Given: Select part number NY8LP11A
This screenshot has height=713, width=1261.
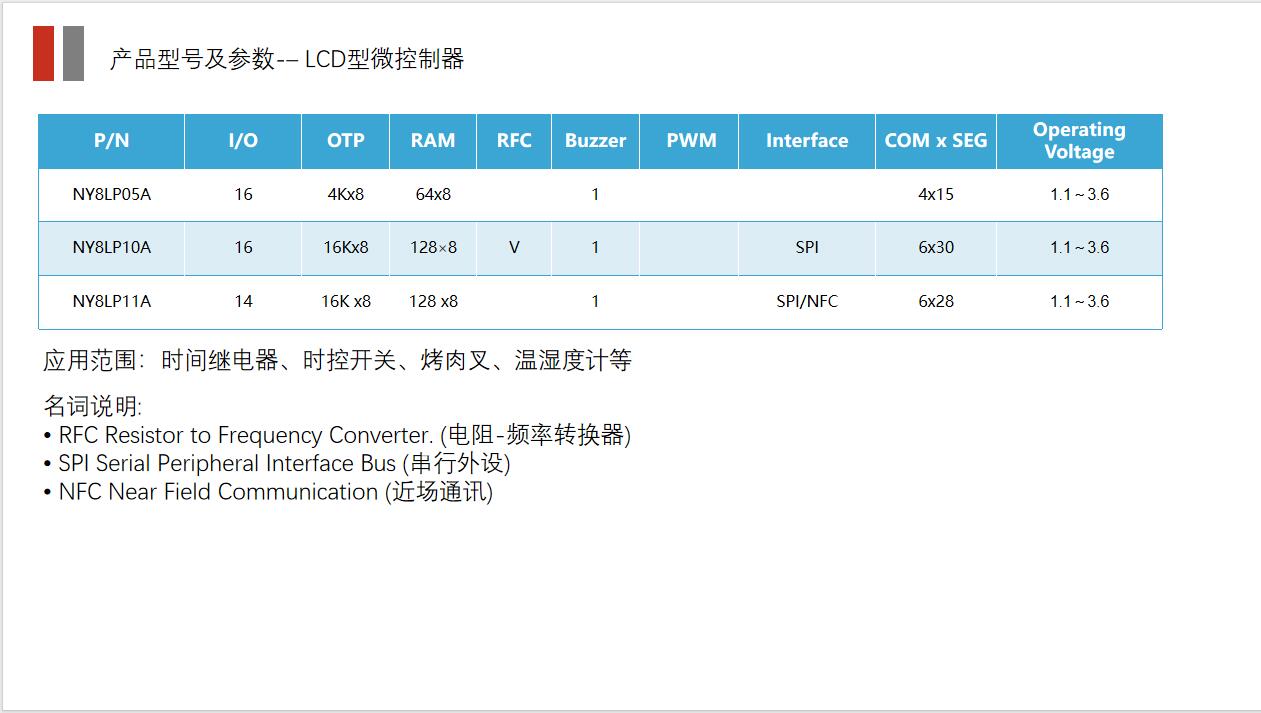Looking at the screenshot, I should click(x=111, y=301).
